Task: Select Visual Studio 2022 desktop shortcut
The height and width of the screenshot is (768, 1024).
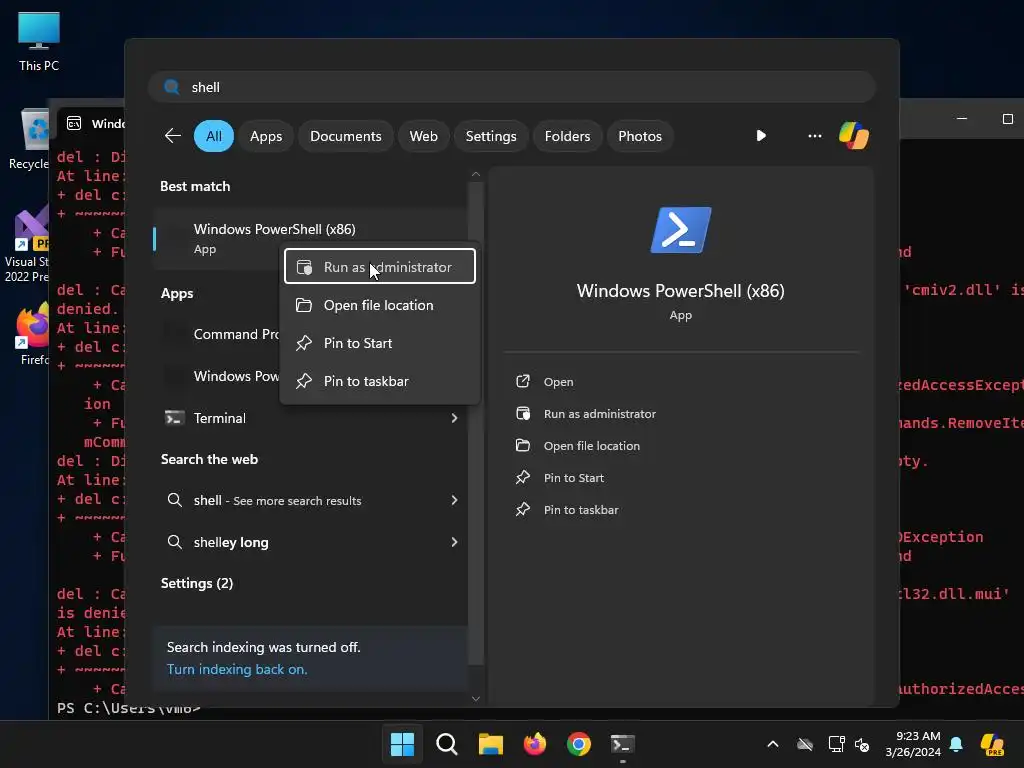Action: (x=27, y=243)
